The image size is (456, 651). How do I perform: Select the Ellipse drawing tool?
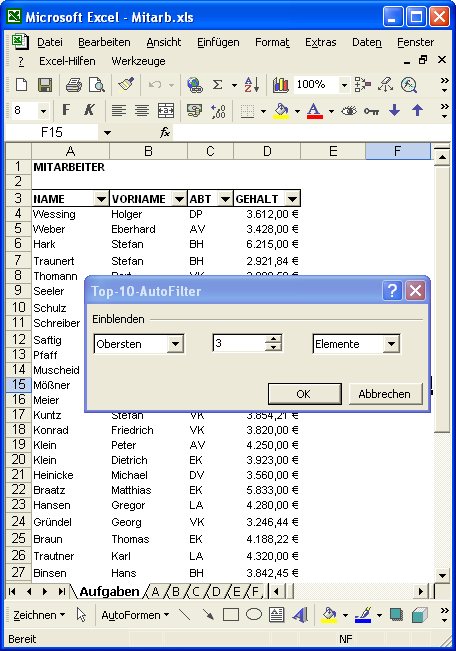[x=254, y=614]
